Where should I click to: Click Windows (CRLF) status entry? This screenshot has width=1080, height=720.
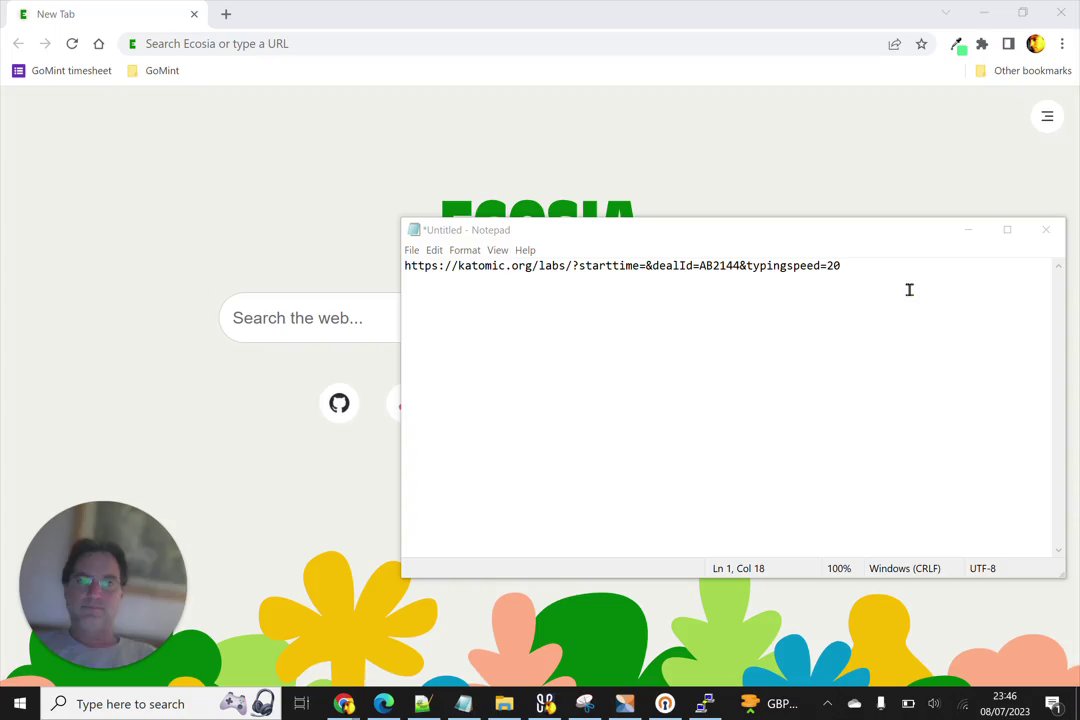tap(904, 568)
